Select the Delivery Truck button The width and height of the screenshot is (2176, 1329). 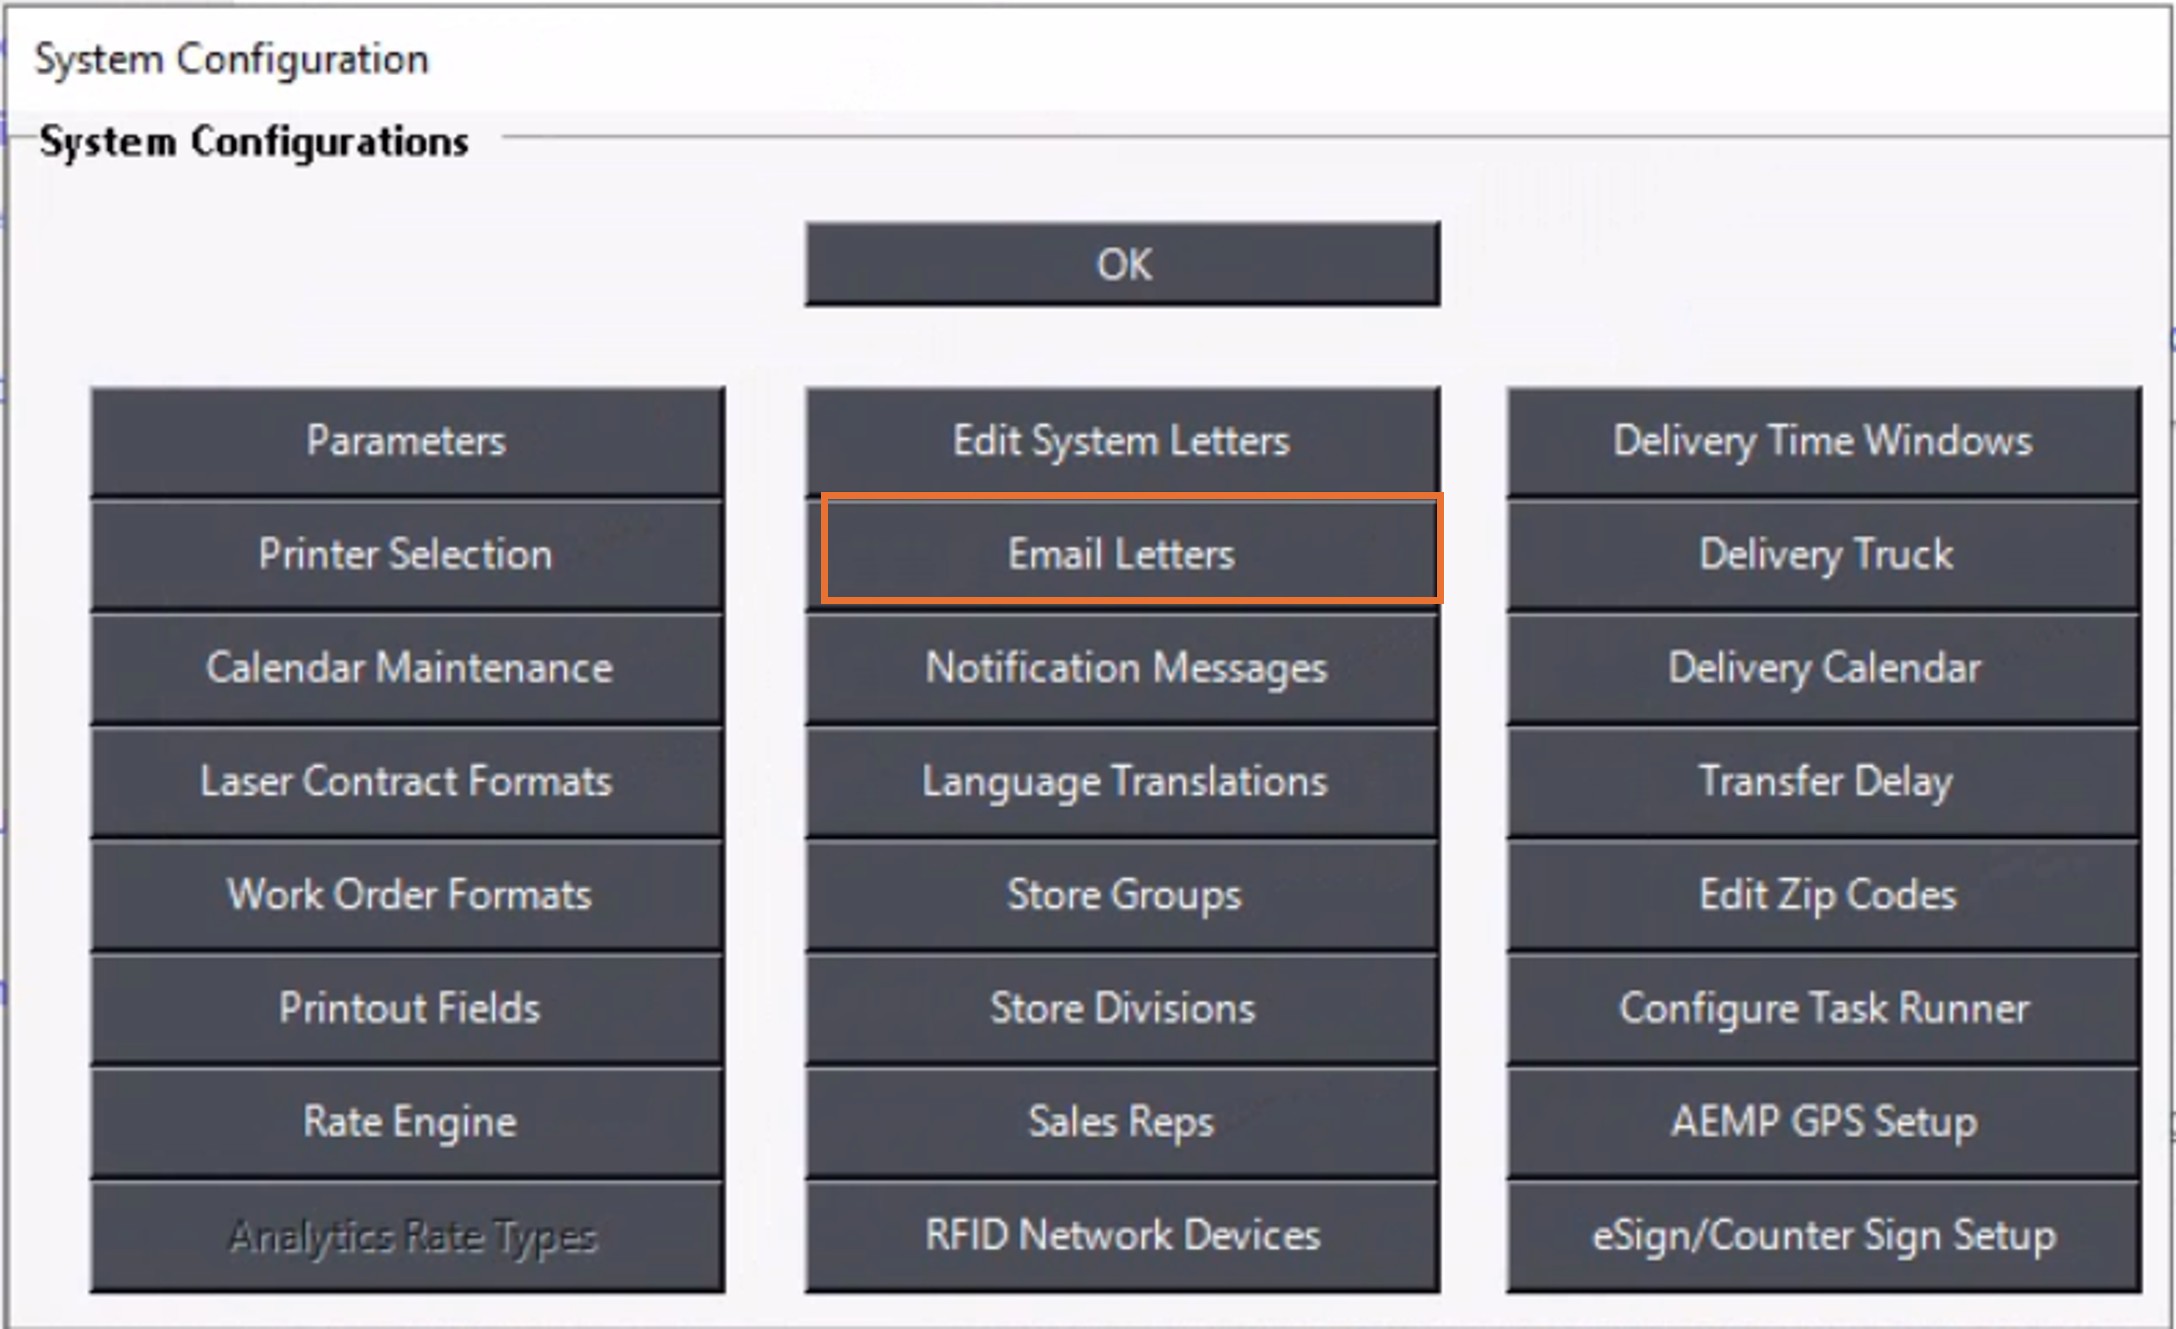[1823, 554]
